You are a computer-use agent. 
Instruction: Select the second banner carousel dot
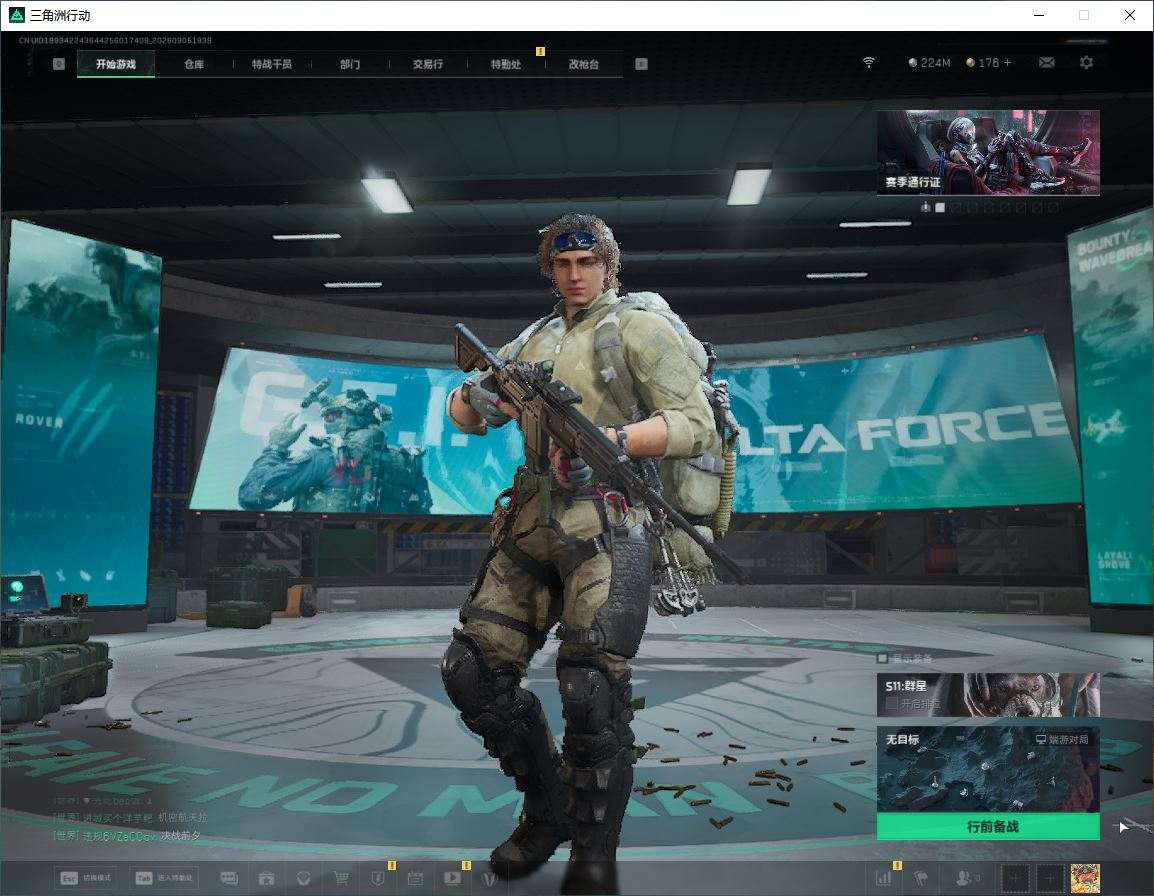click(x=956, y=208)
